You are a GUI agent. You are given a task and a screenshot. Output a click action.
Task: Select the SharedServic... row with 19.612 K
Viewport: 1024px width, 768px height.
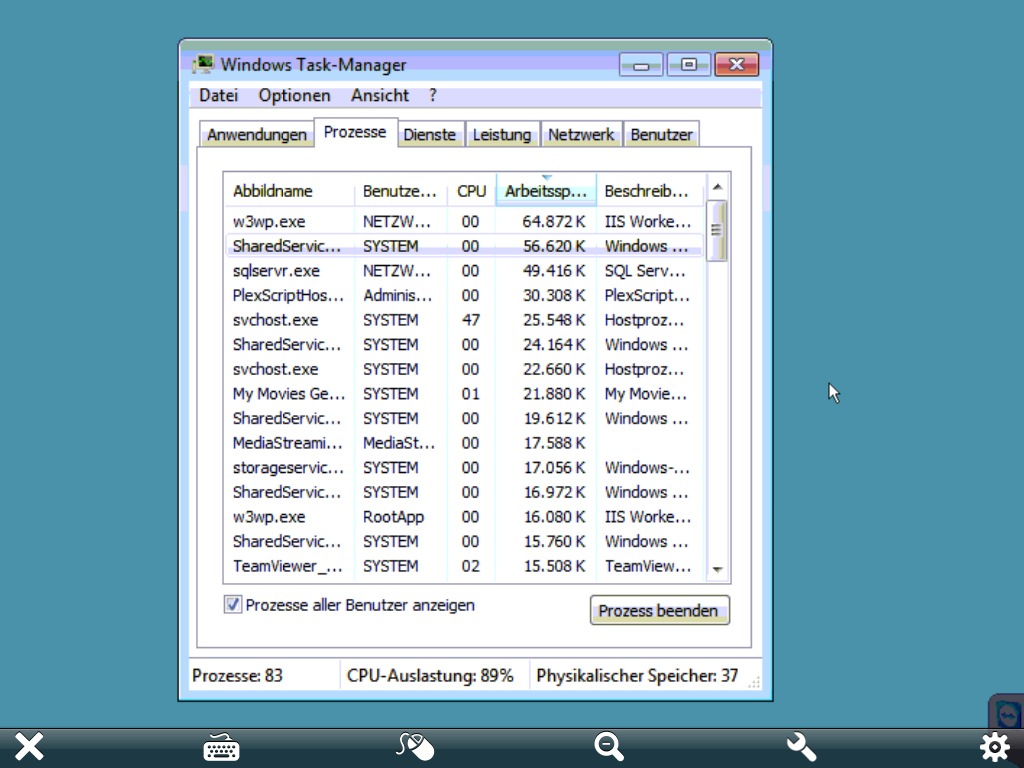click(464, 418)
